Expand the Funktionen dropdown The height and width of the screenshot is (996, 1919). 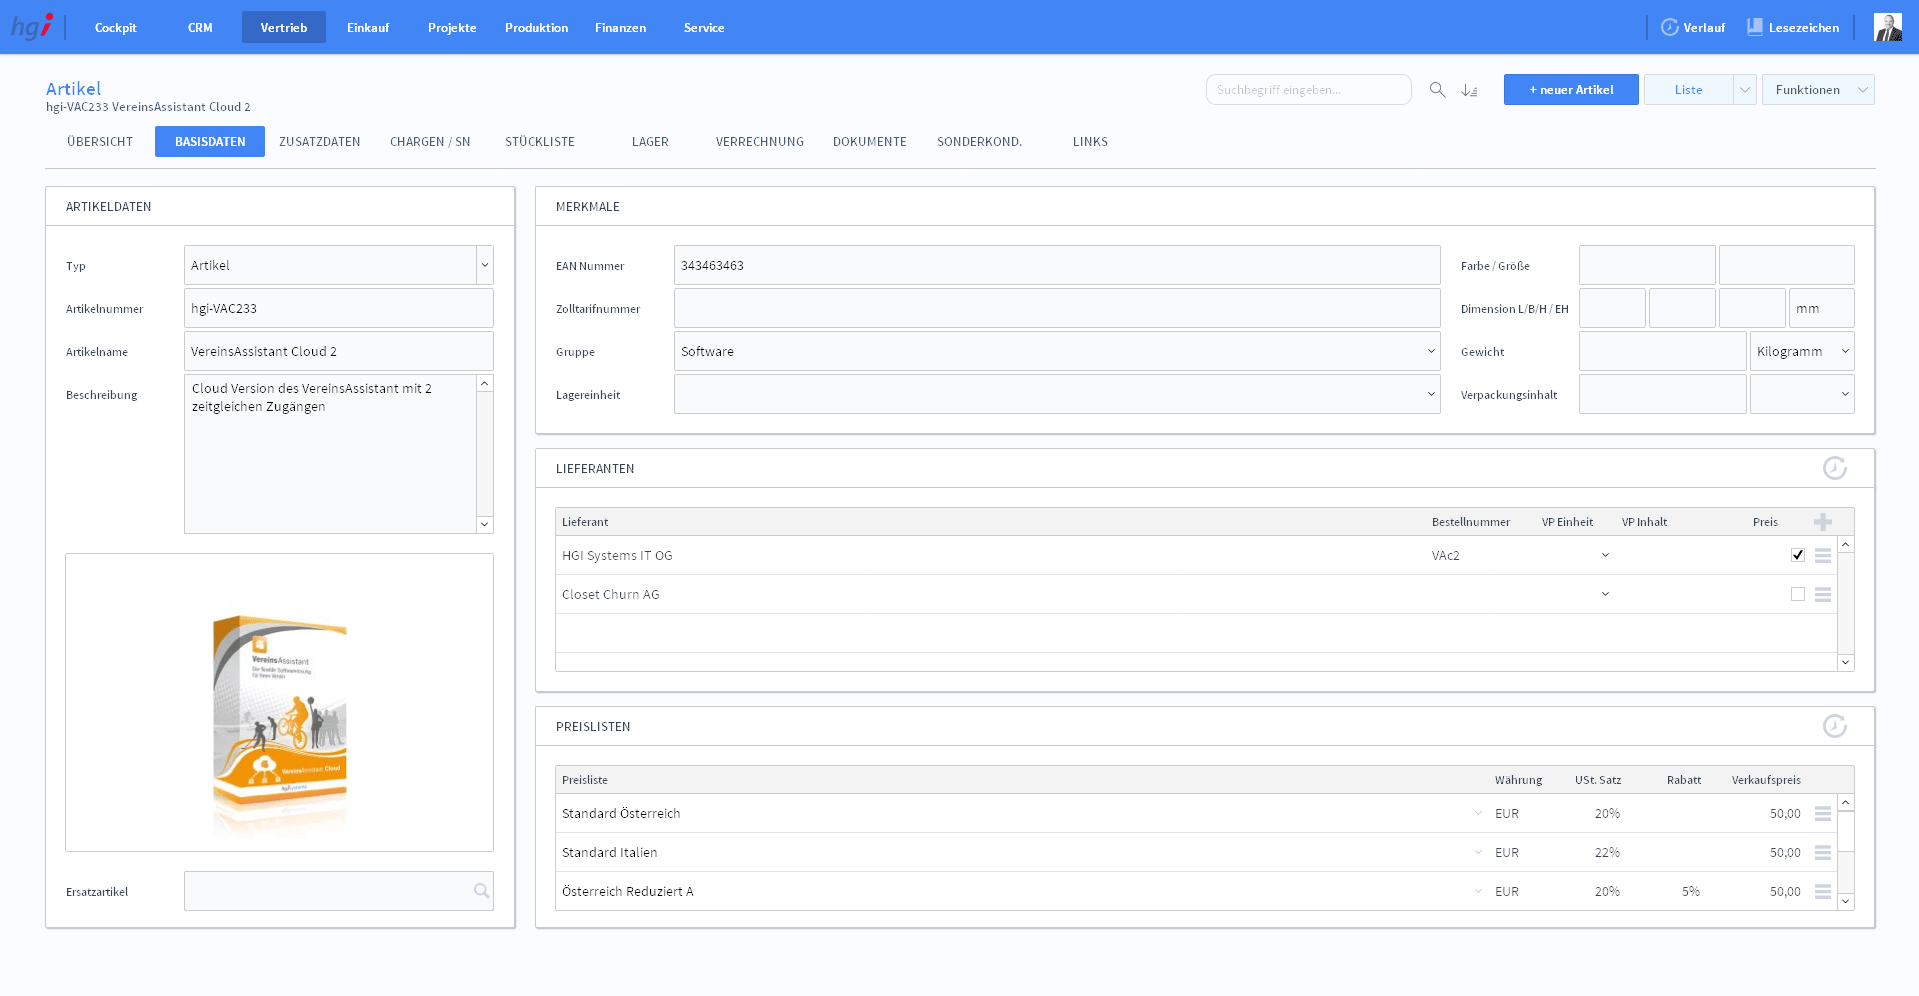1862,90
